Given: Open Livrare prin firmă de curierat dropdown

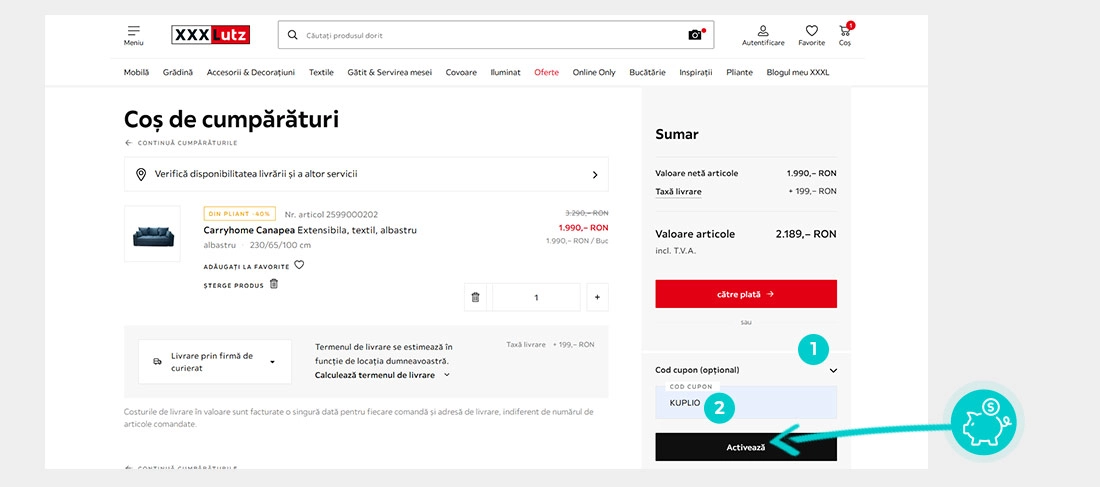Looking at the screenshot, I should tap(215, 362).
